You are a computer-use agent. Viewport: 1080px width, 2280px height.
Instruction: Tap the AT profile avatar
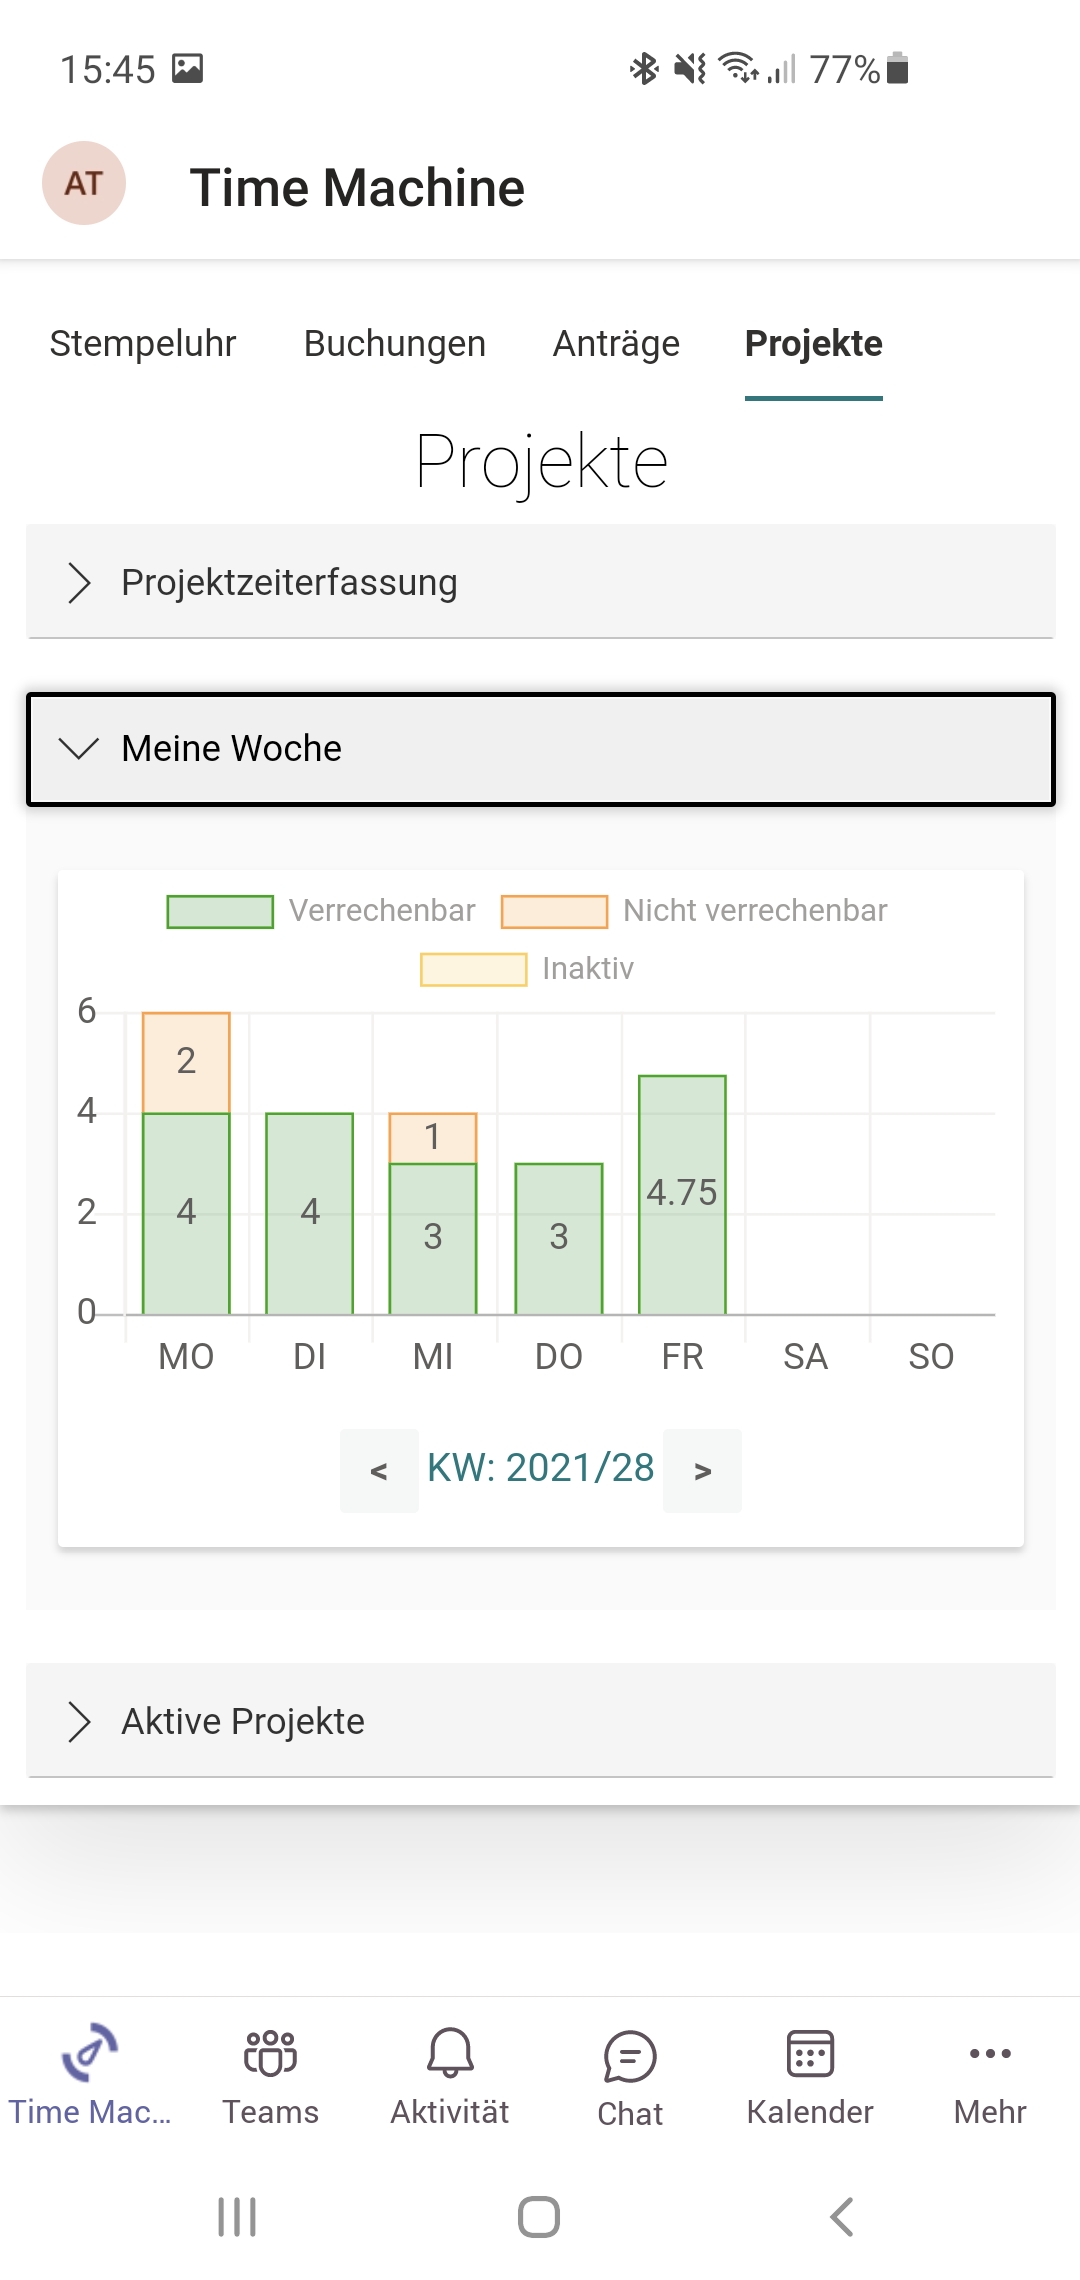(84, 183)
